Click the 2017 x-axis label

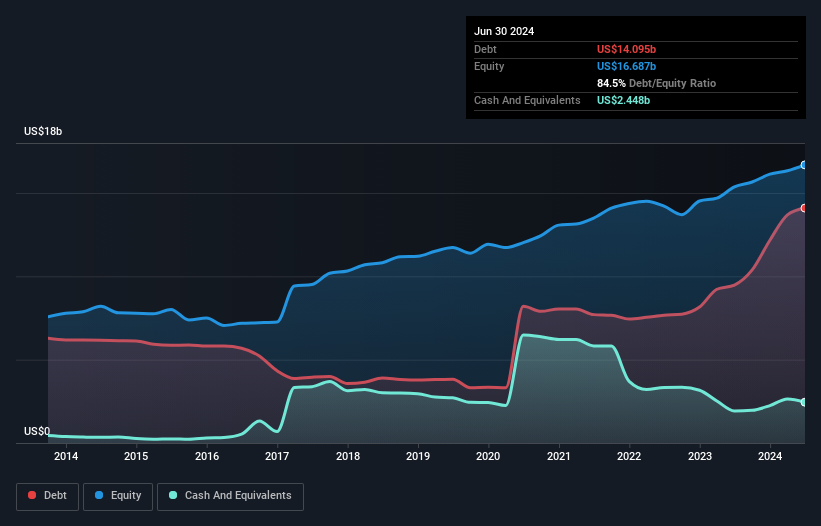coord(277,456)
